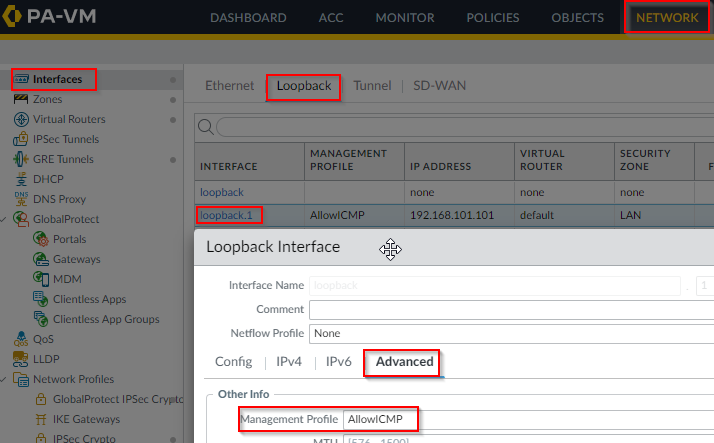This screenshot has width=714, height=443.
Task: Select Interfaces in the sidebar
Action: [x=57, y=79]
